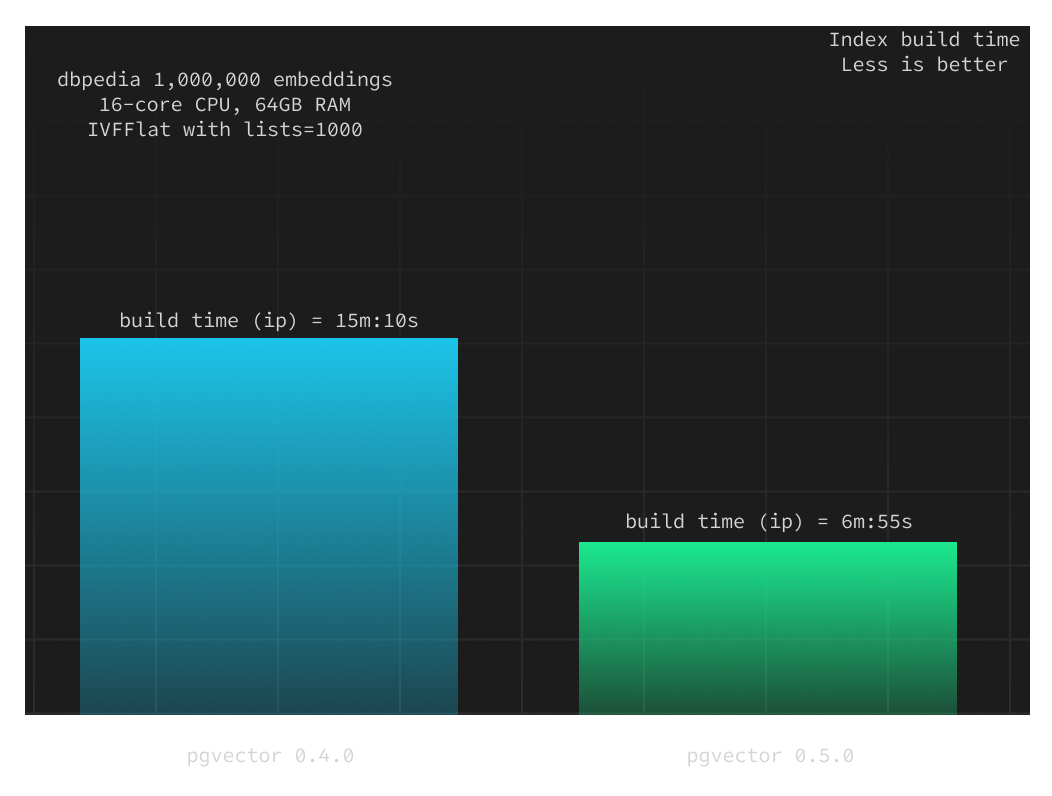
Task: Click the "15m:10s" build time value
Action: (x=377, y=321)
